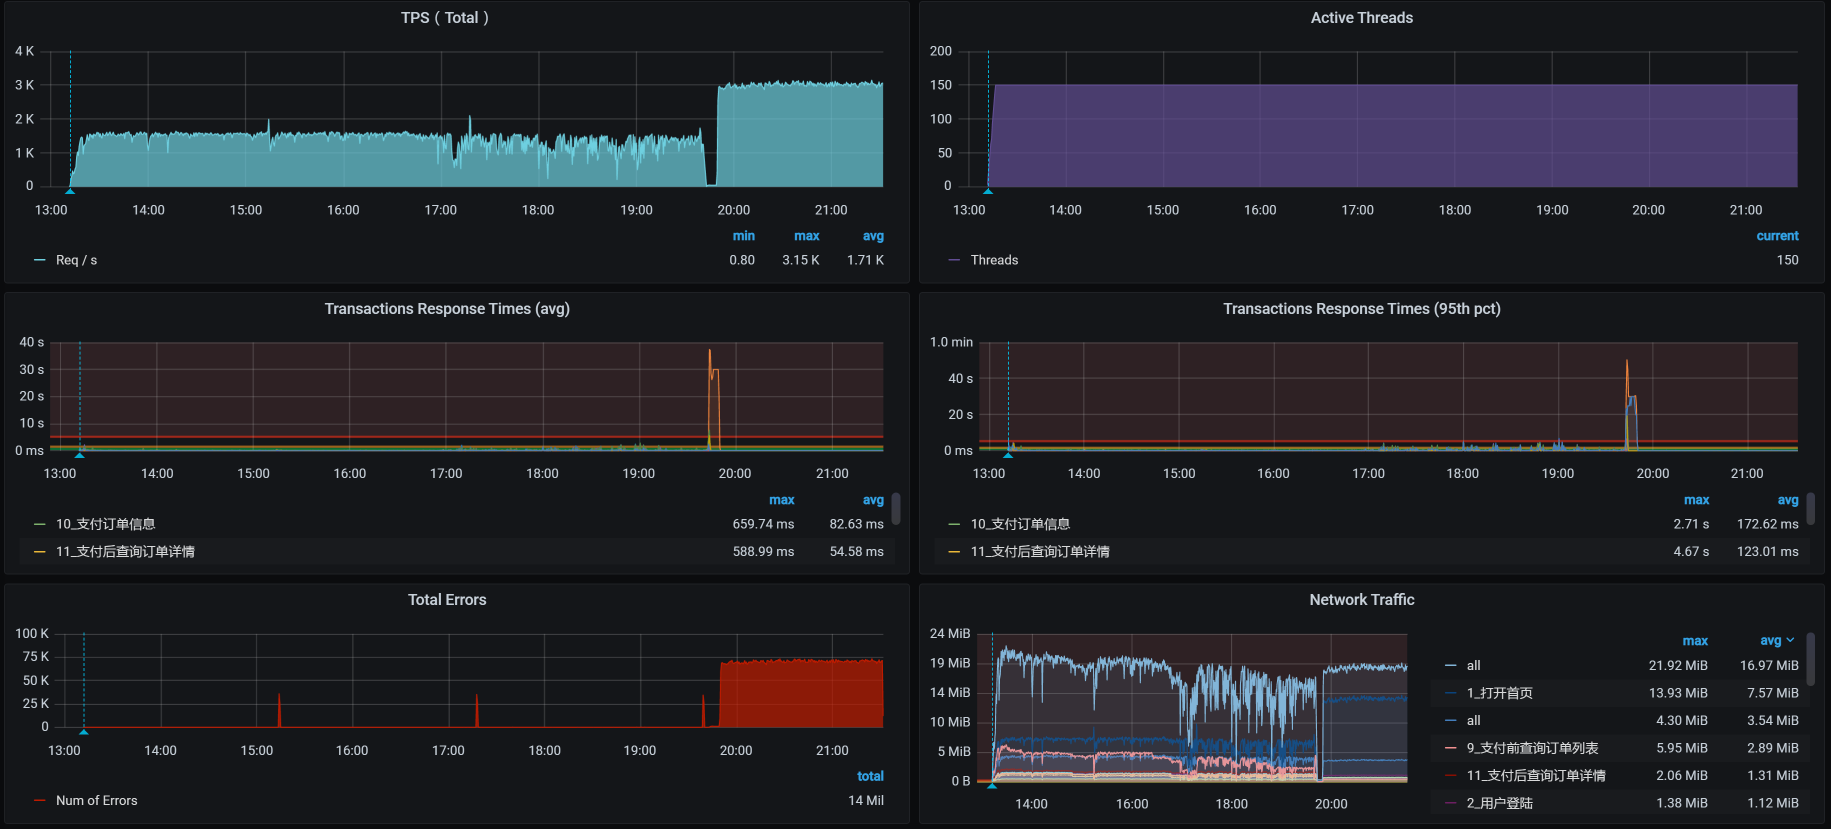Sort TPS legend by max column

(x=806, y=236)
